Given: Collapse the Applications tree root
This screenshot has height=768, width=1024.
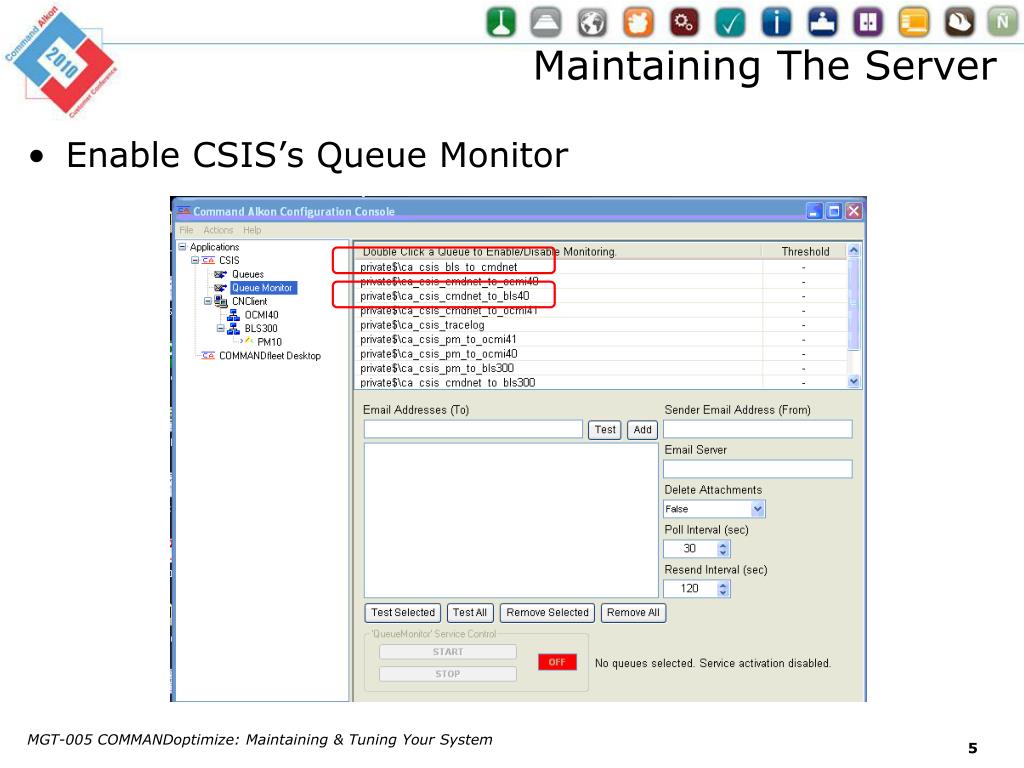Looking at the screenshot, I should 182,246.
